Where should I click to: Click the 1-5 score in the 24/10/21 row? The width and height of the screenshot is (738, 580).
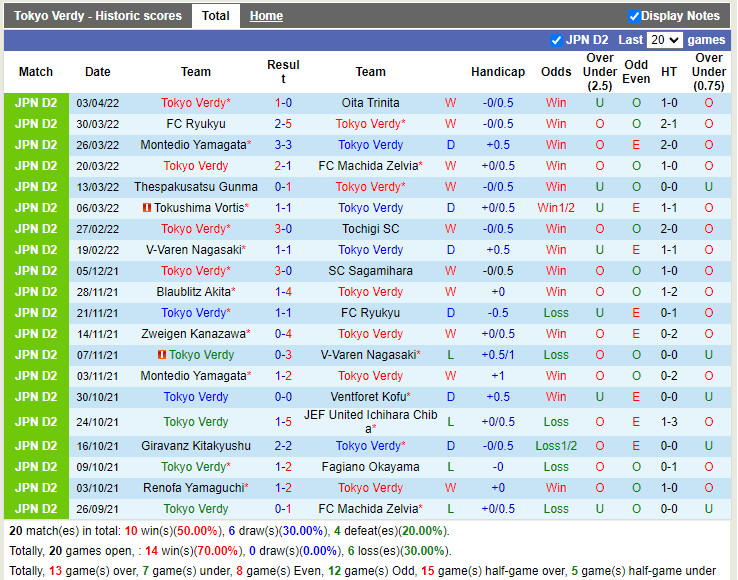(283, 422)
